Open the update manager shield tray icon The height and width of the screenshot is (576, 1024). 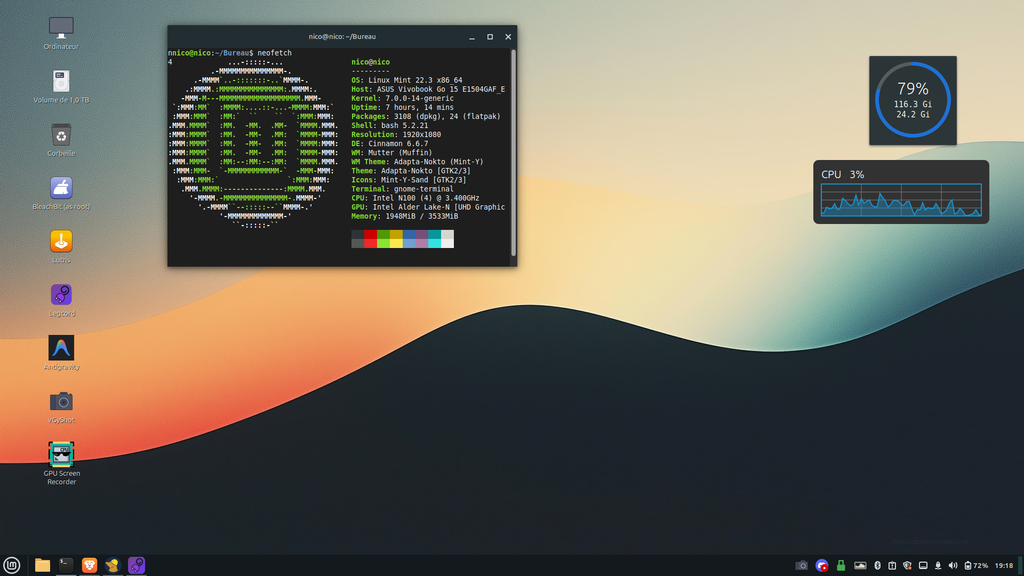tap(907, 566)
